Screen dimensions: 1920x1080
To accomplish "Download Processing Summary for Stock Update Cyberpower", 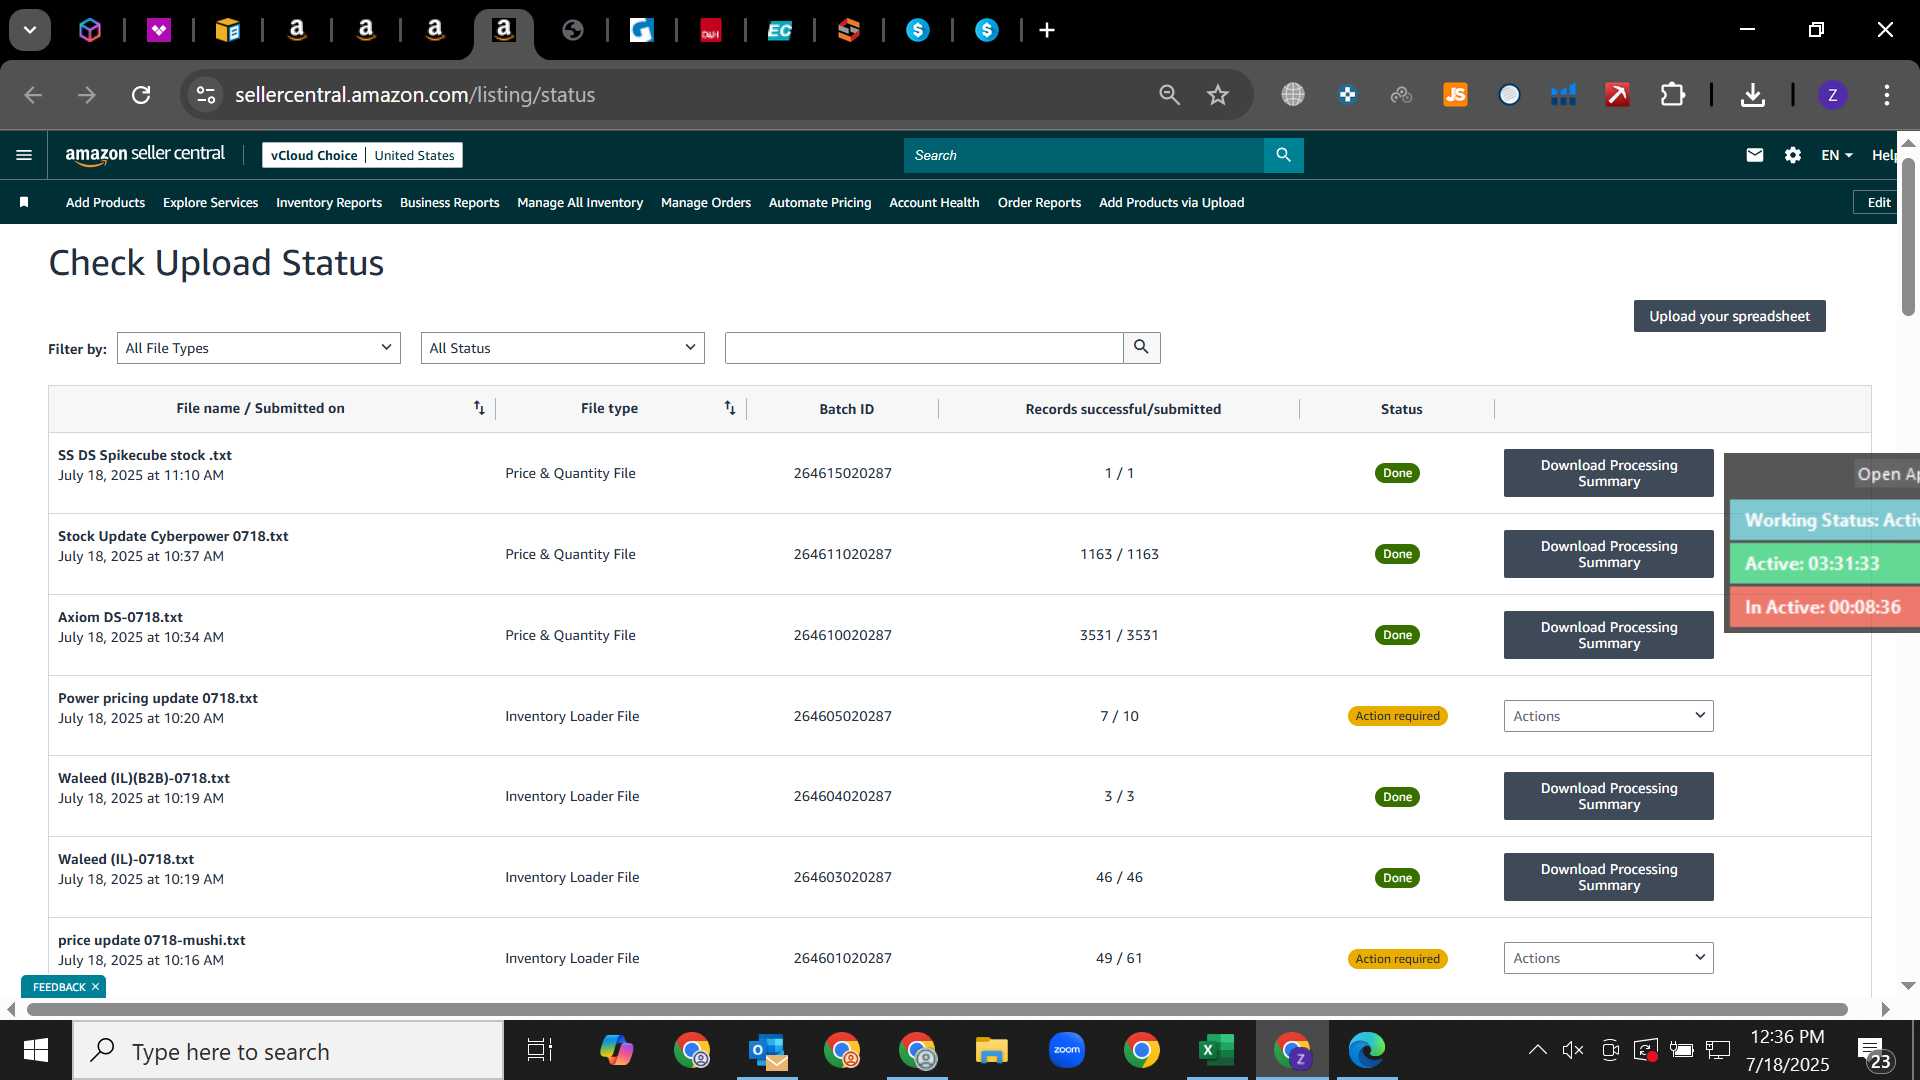I will pyautogui.click(x=1608, y=554).
